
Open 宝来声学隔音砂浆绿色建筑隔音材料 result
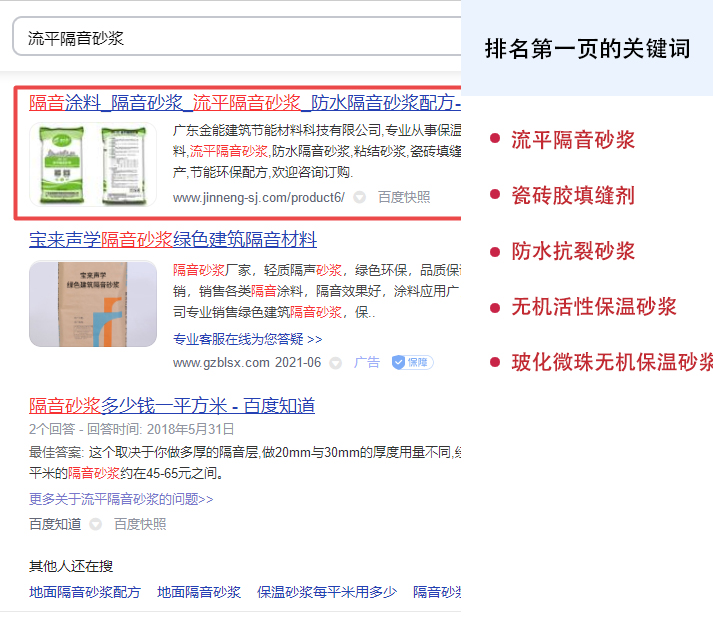pyautogui.click(x=173, y=240)
